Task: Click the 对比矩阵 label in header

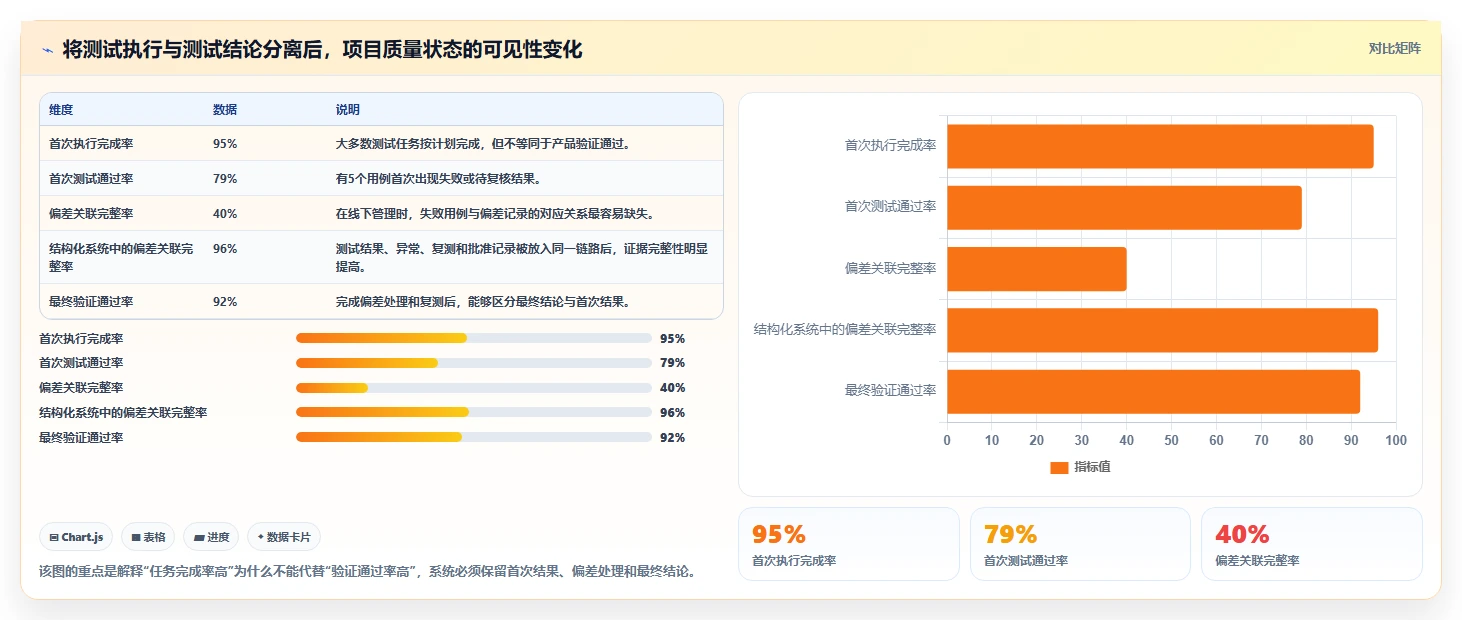Action: [x=1394, y=48]
